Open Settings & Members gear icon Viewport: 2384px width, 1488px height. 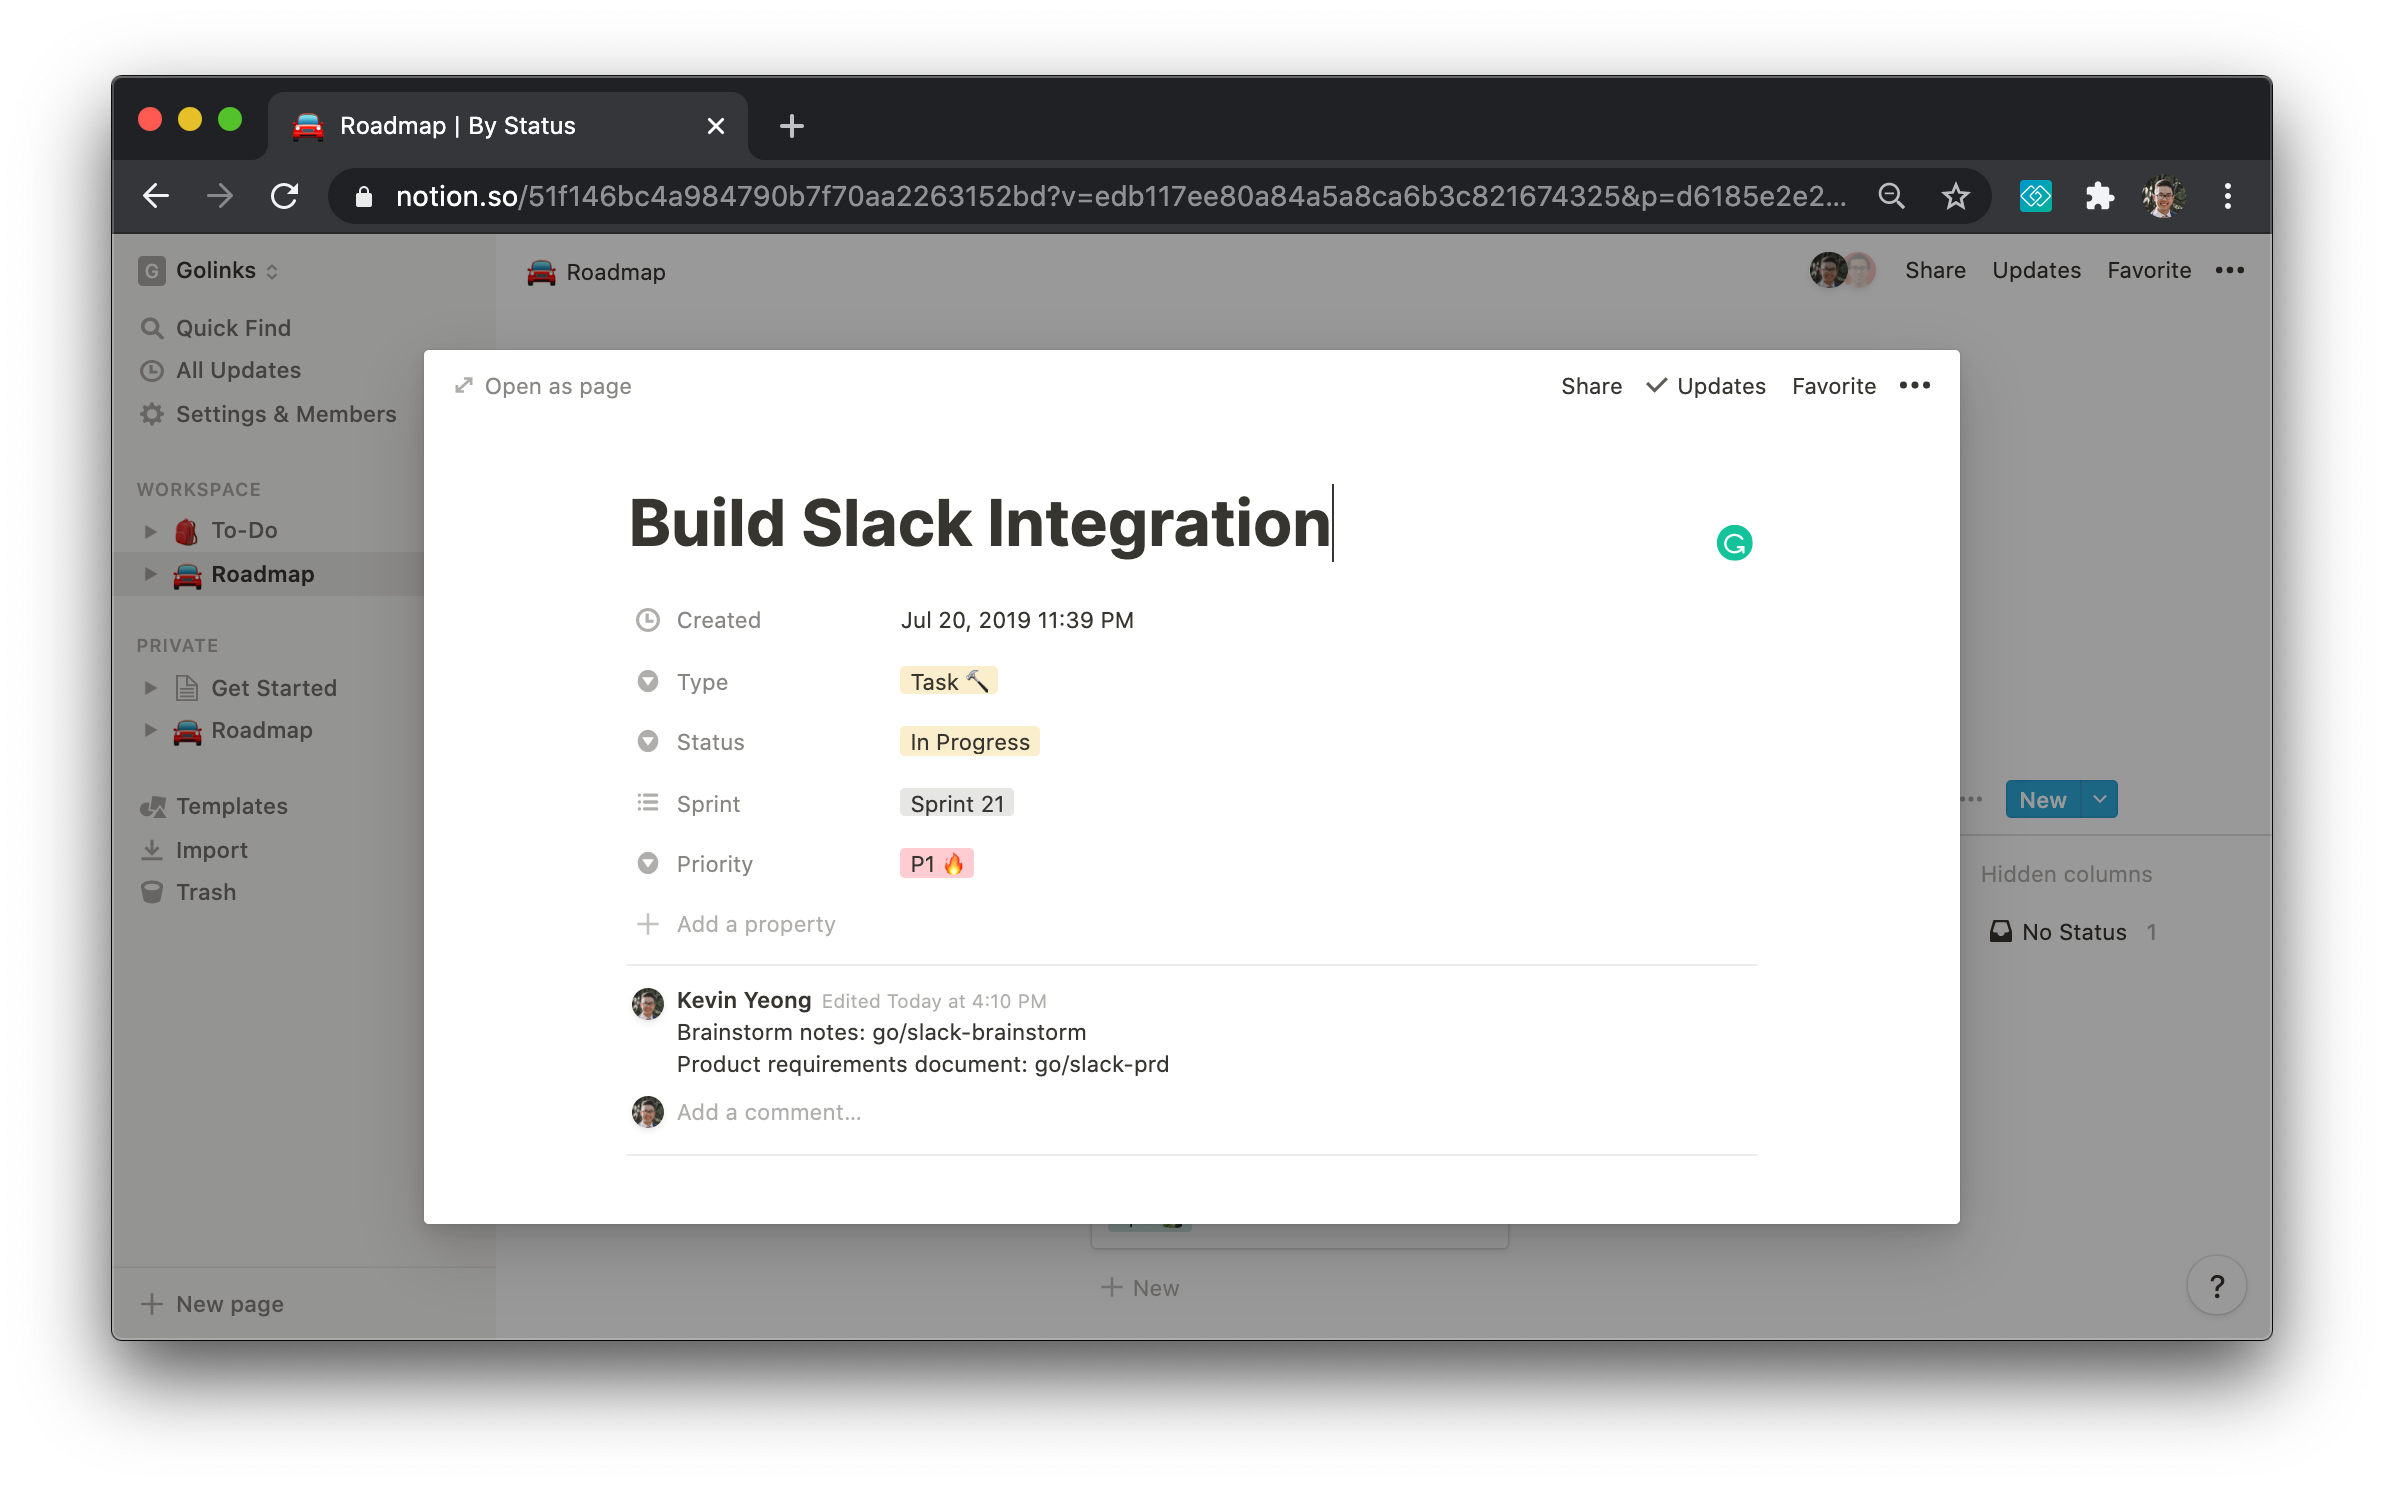pos(152,414)
